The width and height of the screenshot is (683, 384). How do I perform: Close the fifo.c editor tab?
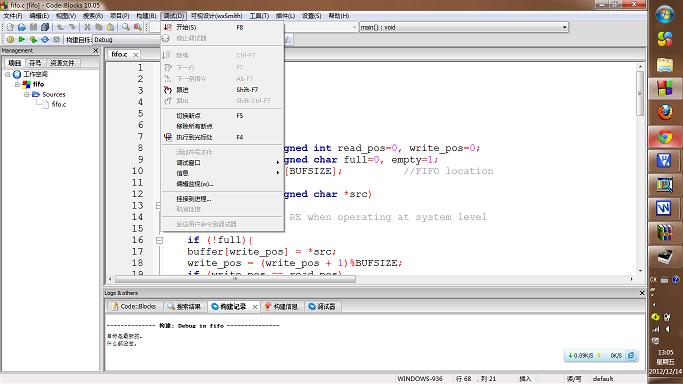point(136,55)
